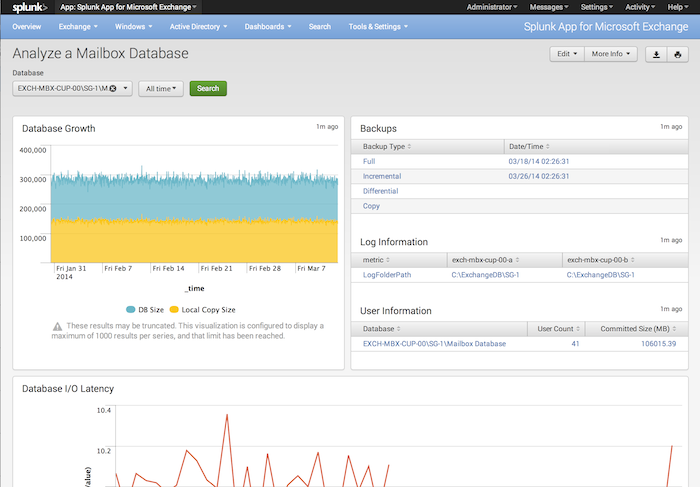
Task: Click the Analyze a Mailbox Database heading
Action: pos(100,54)
